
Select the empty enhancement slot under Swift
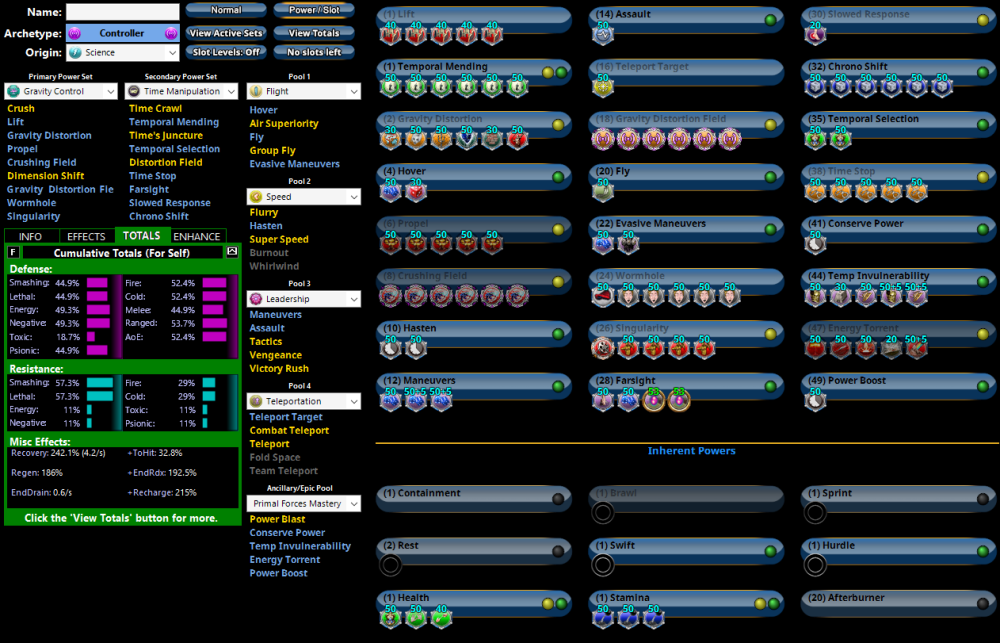pos(603,565)
